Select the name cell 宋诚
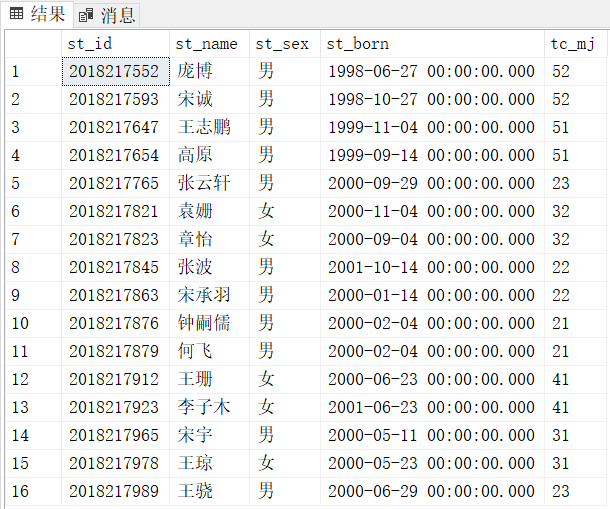Screen dimensions: 610x509 click(209, 100)
